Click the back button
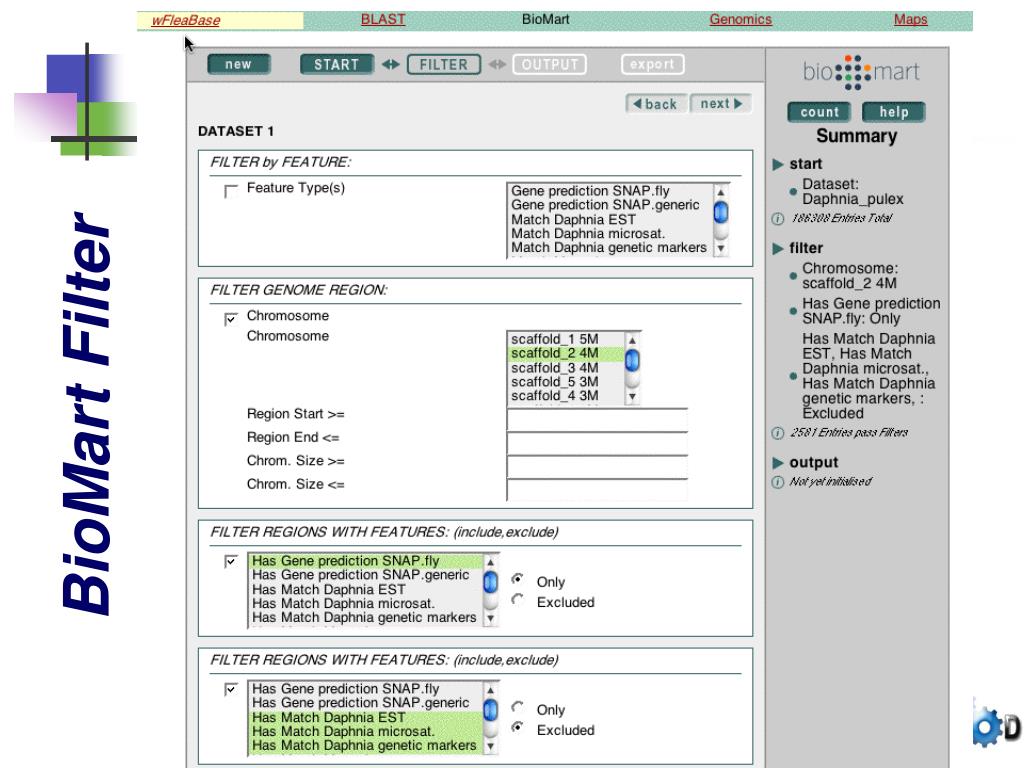This screenshot has height=768, width=1024. tap(656, 104)
